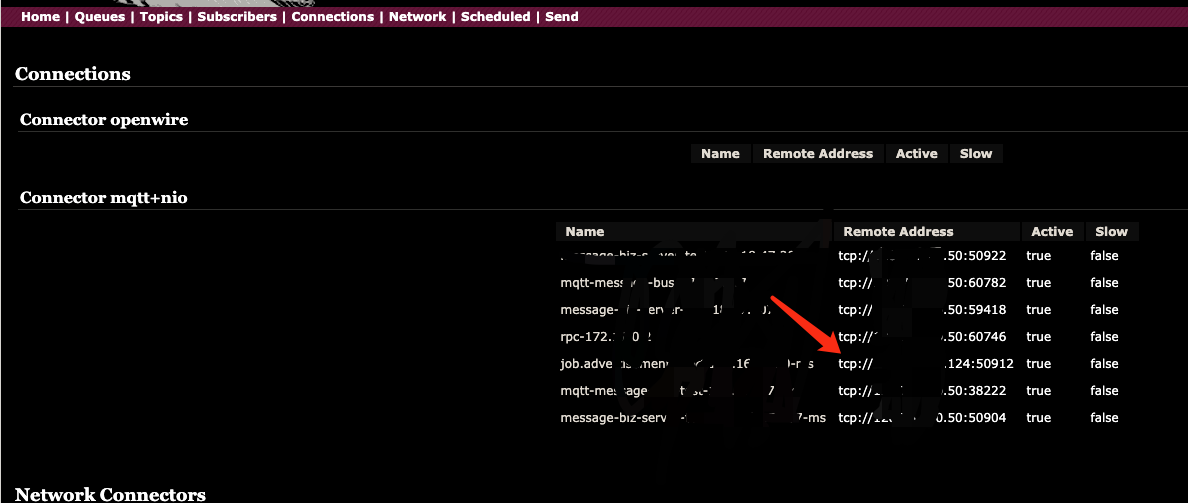Click remote address ending in .124:50912

click(x=926, y=364)
